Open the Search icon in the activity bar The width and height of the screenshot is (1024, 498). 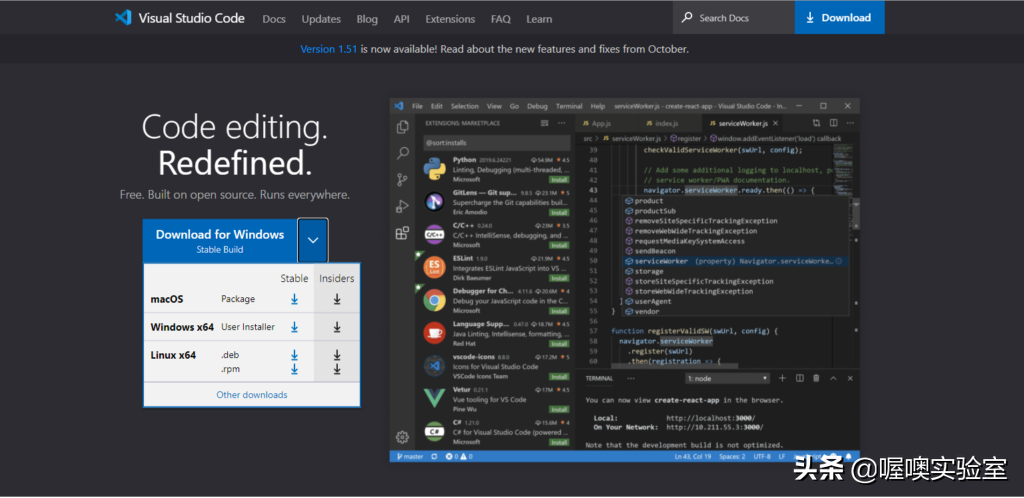click(403, 153)
